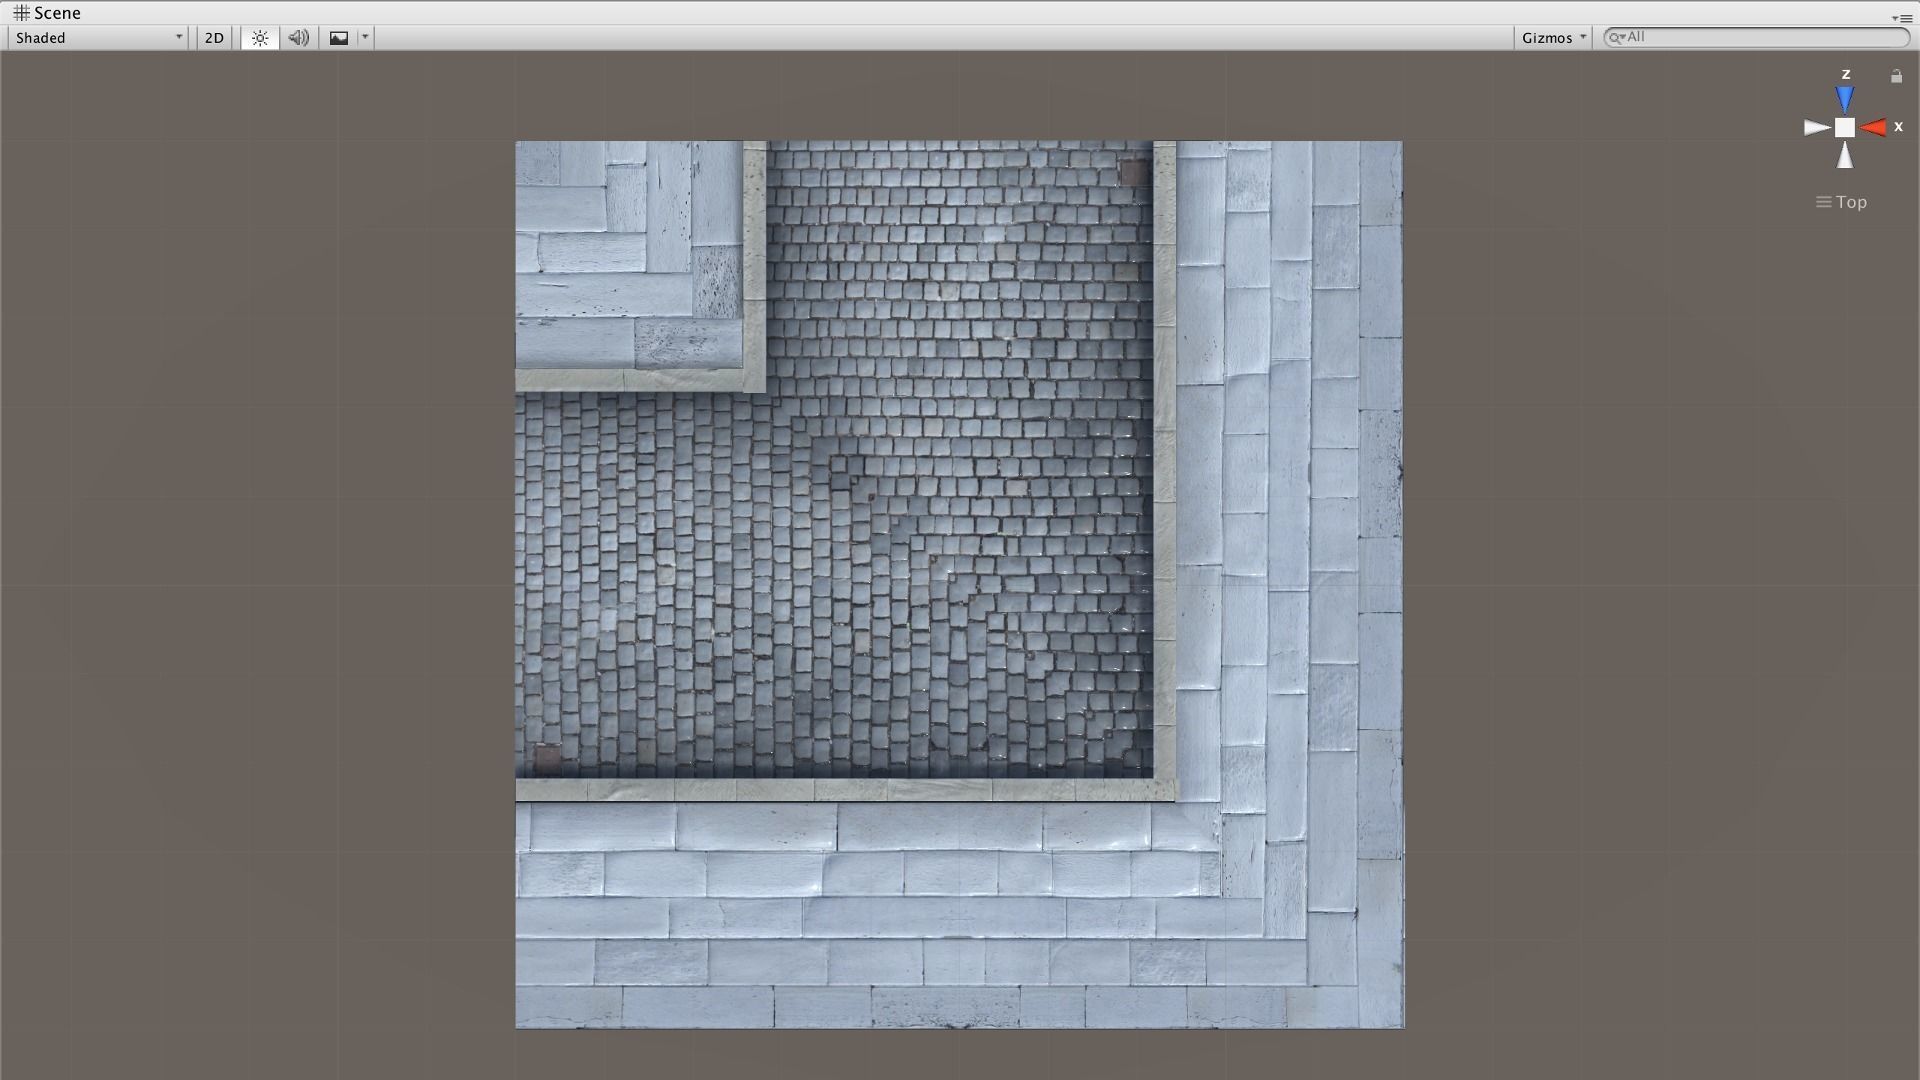Switch projection via the Top label
The height and width of the screenshot is (1080, 1920).
1842,202
